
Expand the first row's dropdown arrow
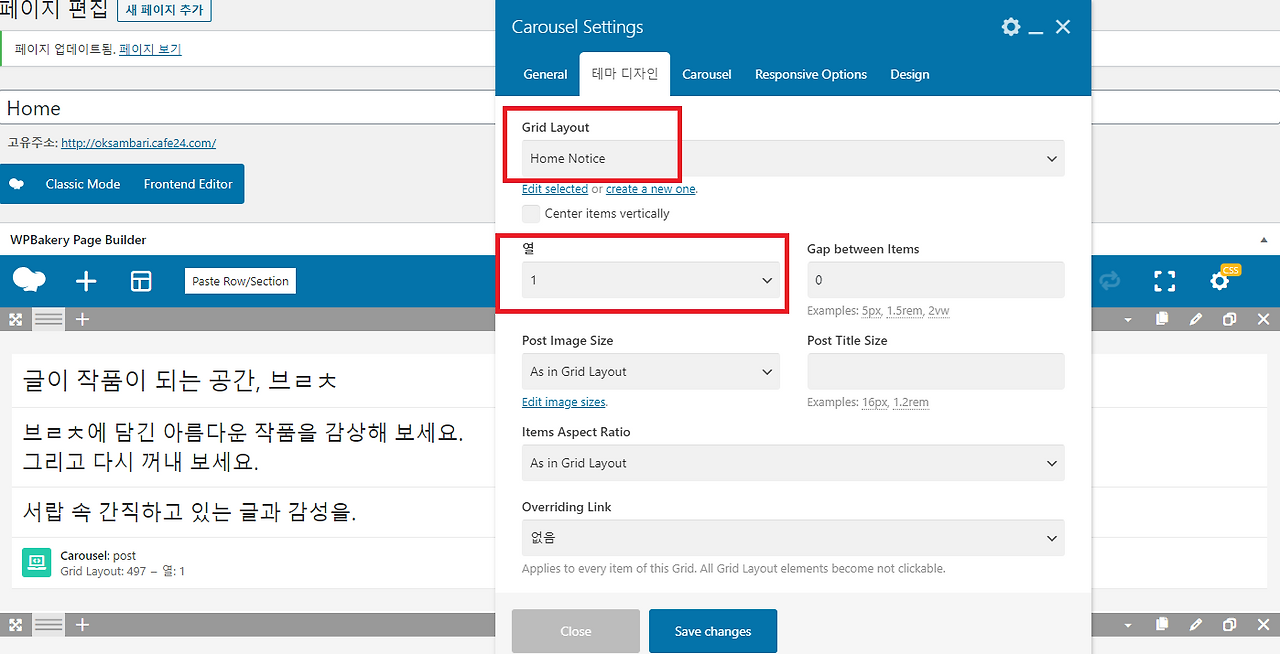tap(1128, 320)
